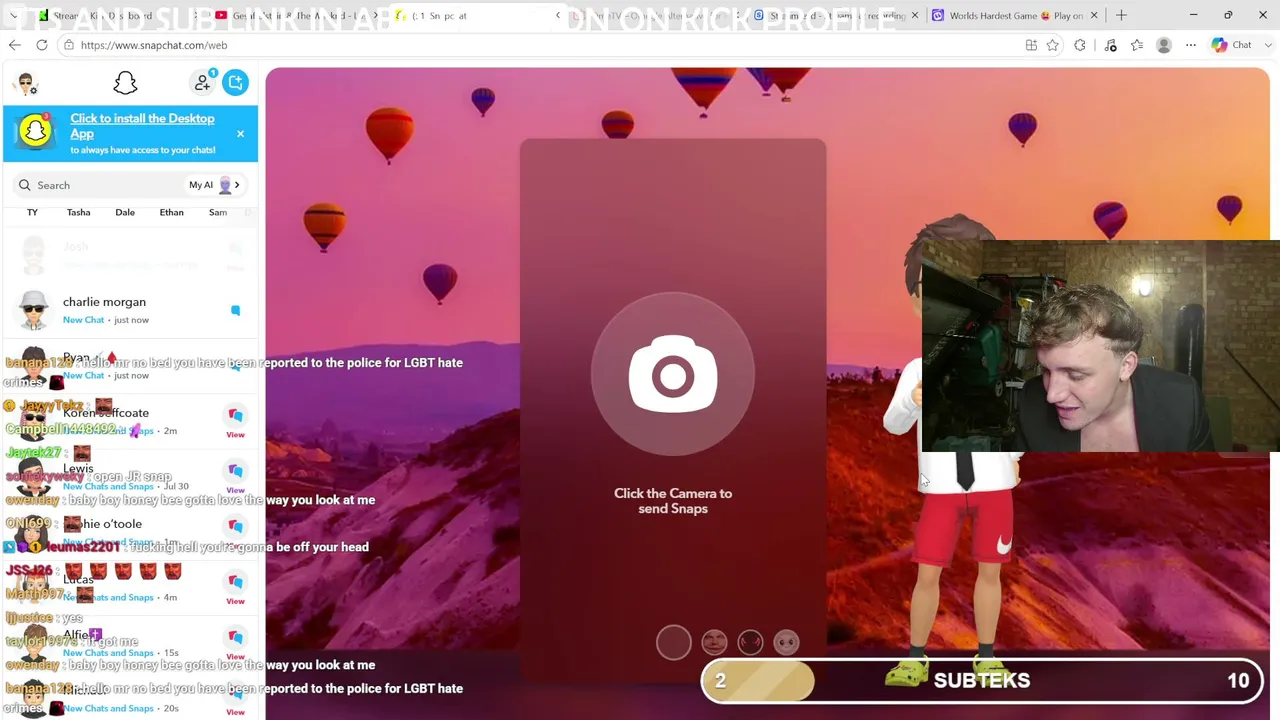Go back in the browser

point(14,45)
